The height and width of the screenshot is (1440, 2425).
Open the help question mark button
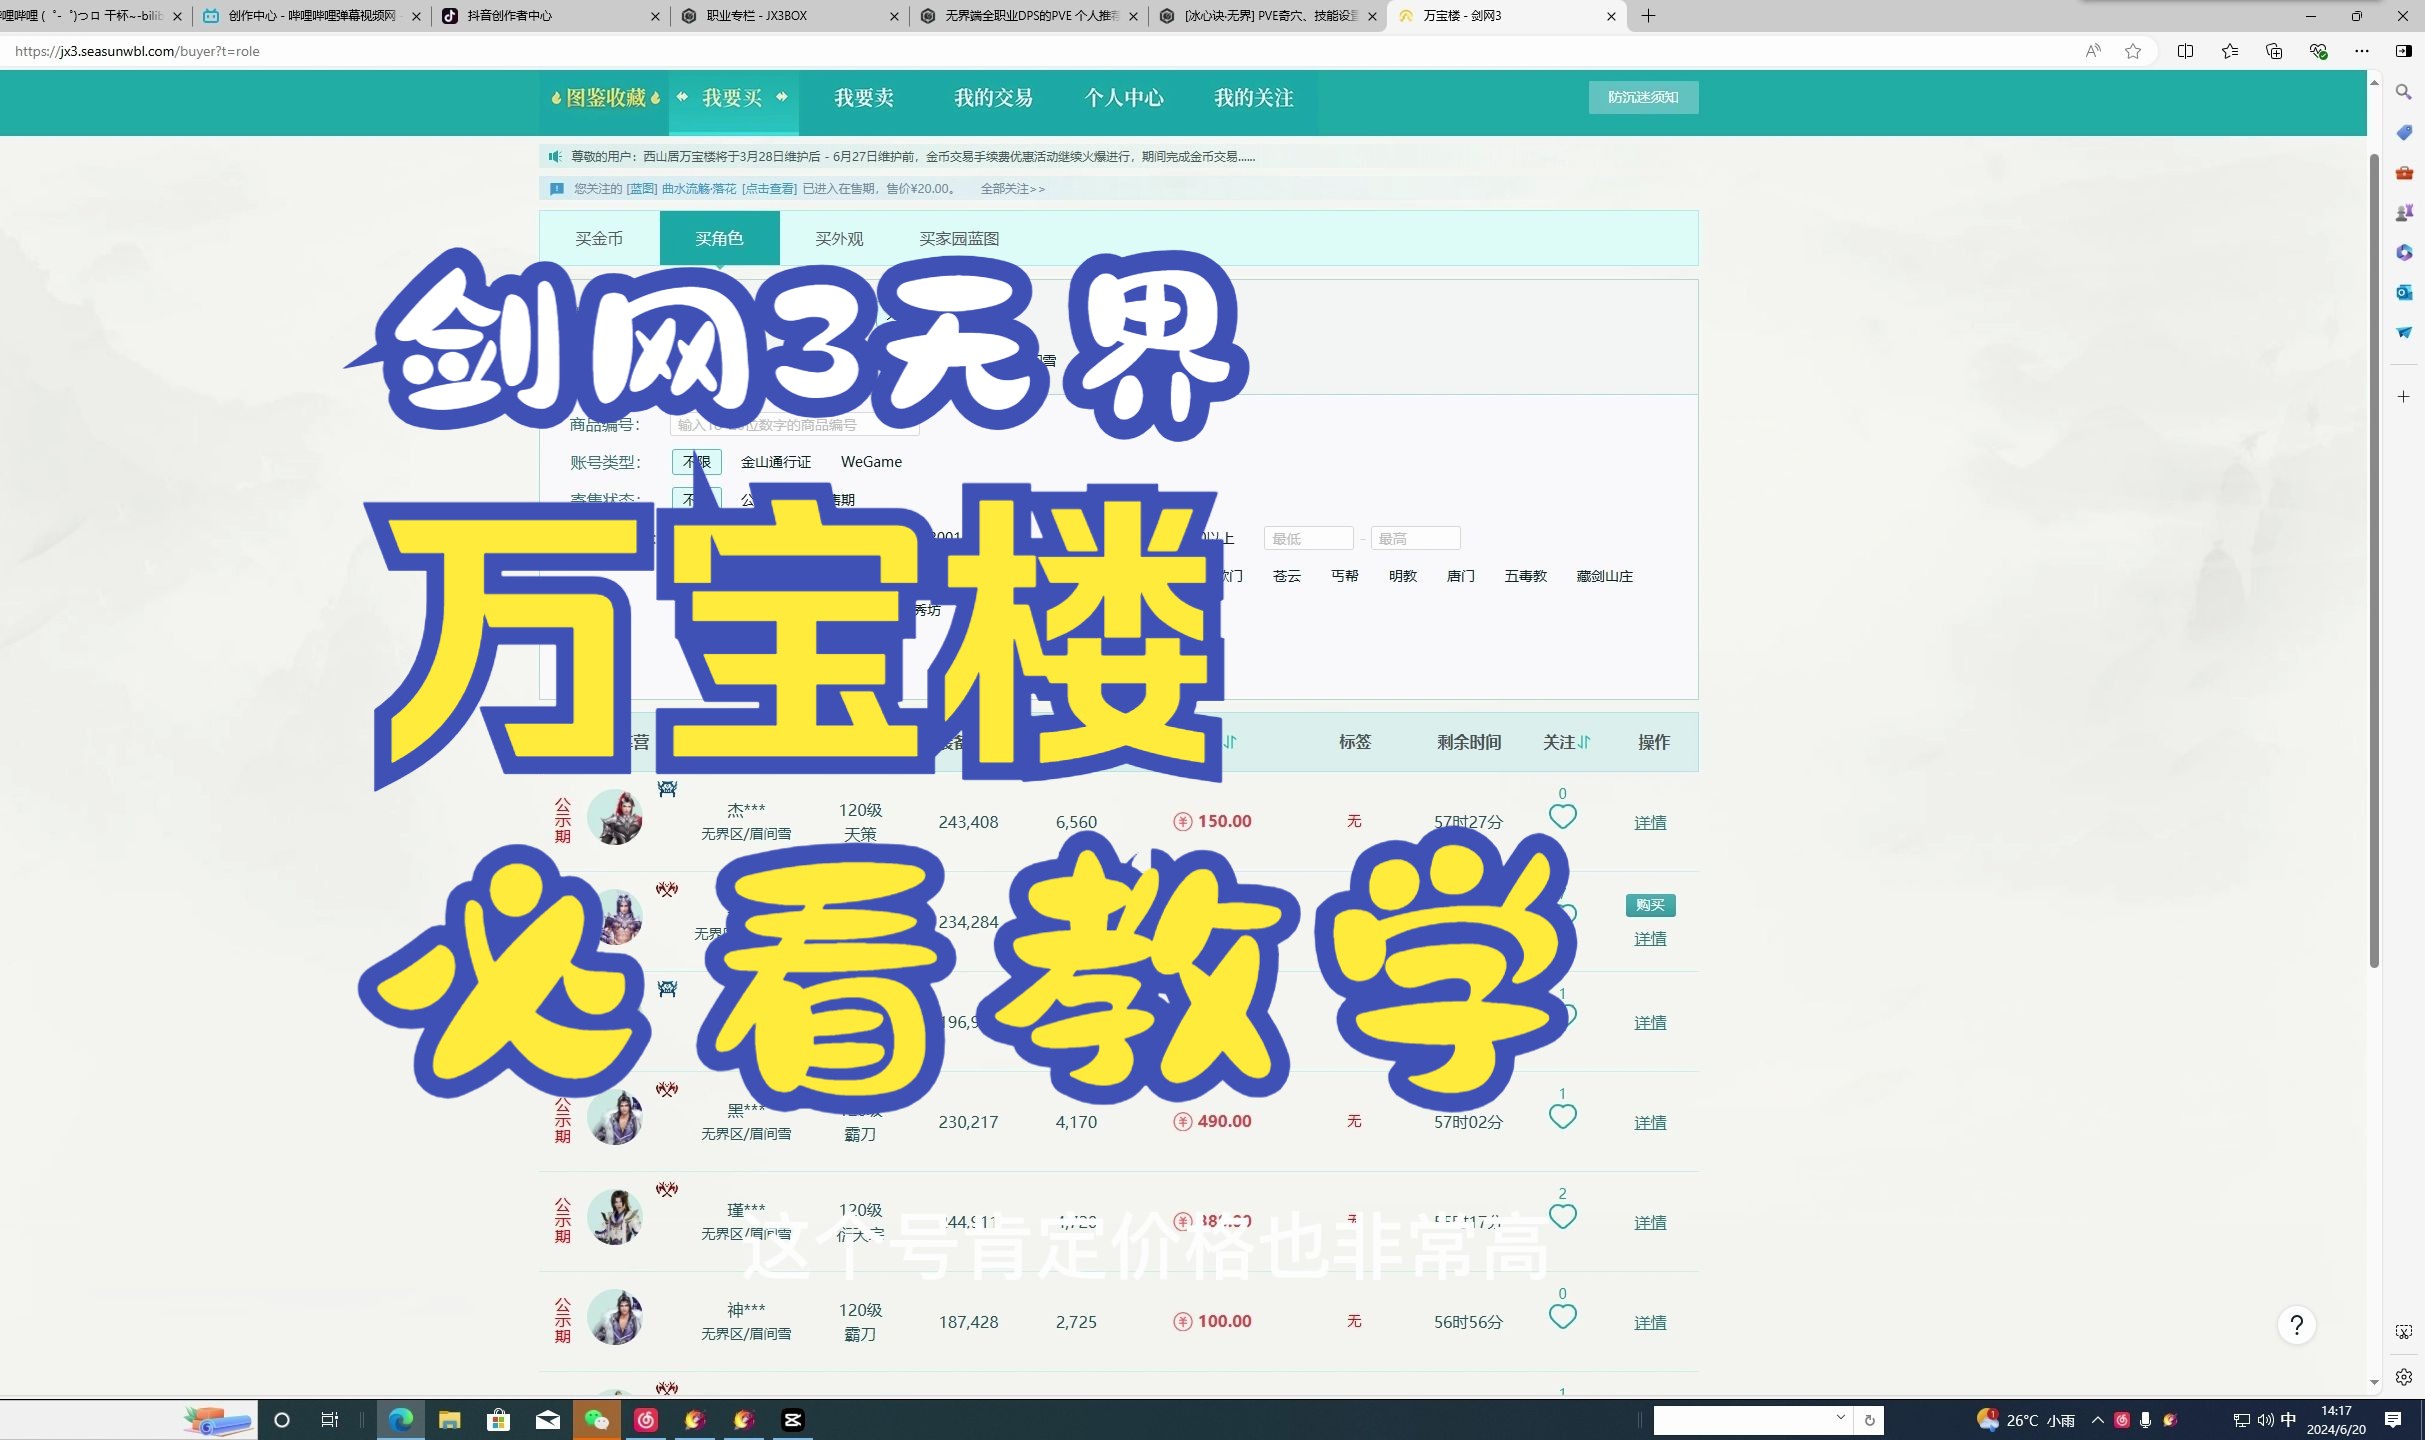click(2297, 1325)
